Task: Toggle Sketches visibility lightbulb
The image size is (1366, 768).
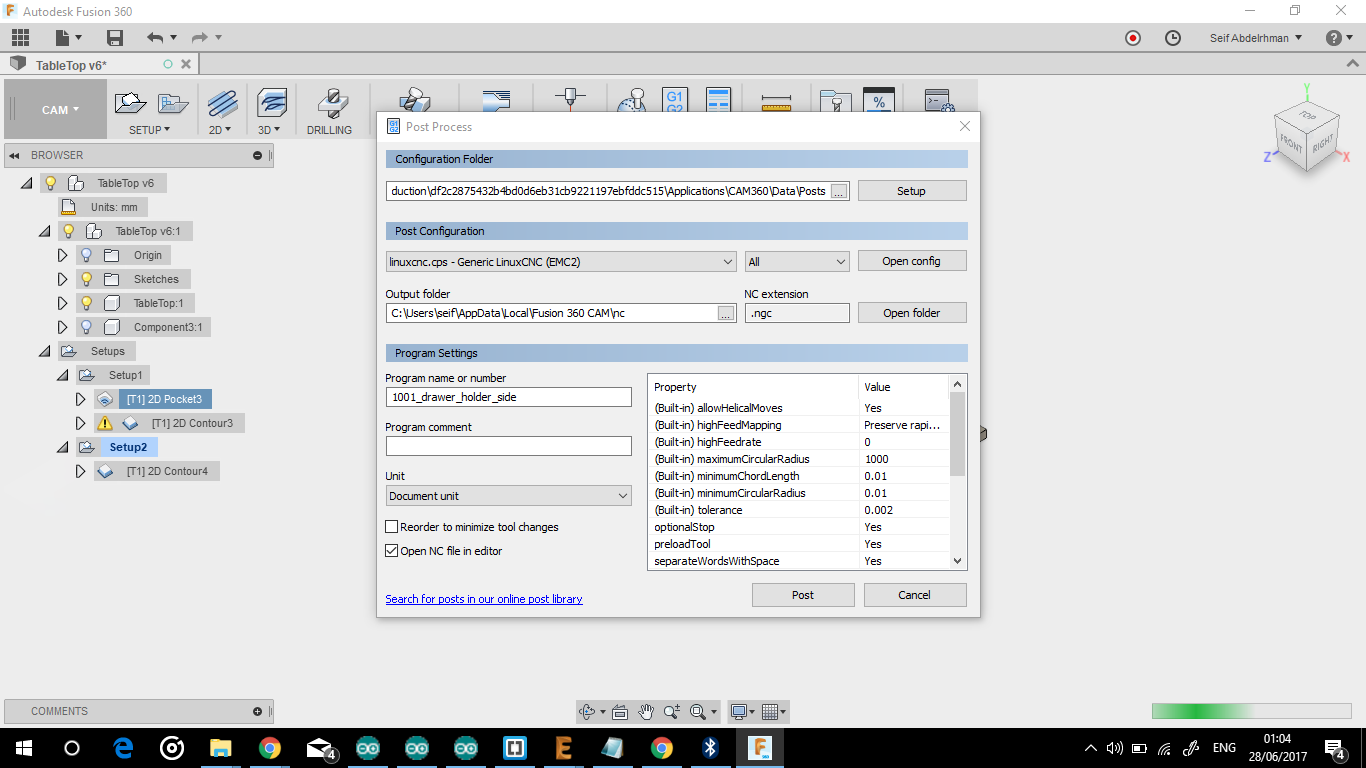Action: tap(87, 279)
